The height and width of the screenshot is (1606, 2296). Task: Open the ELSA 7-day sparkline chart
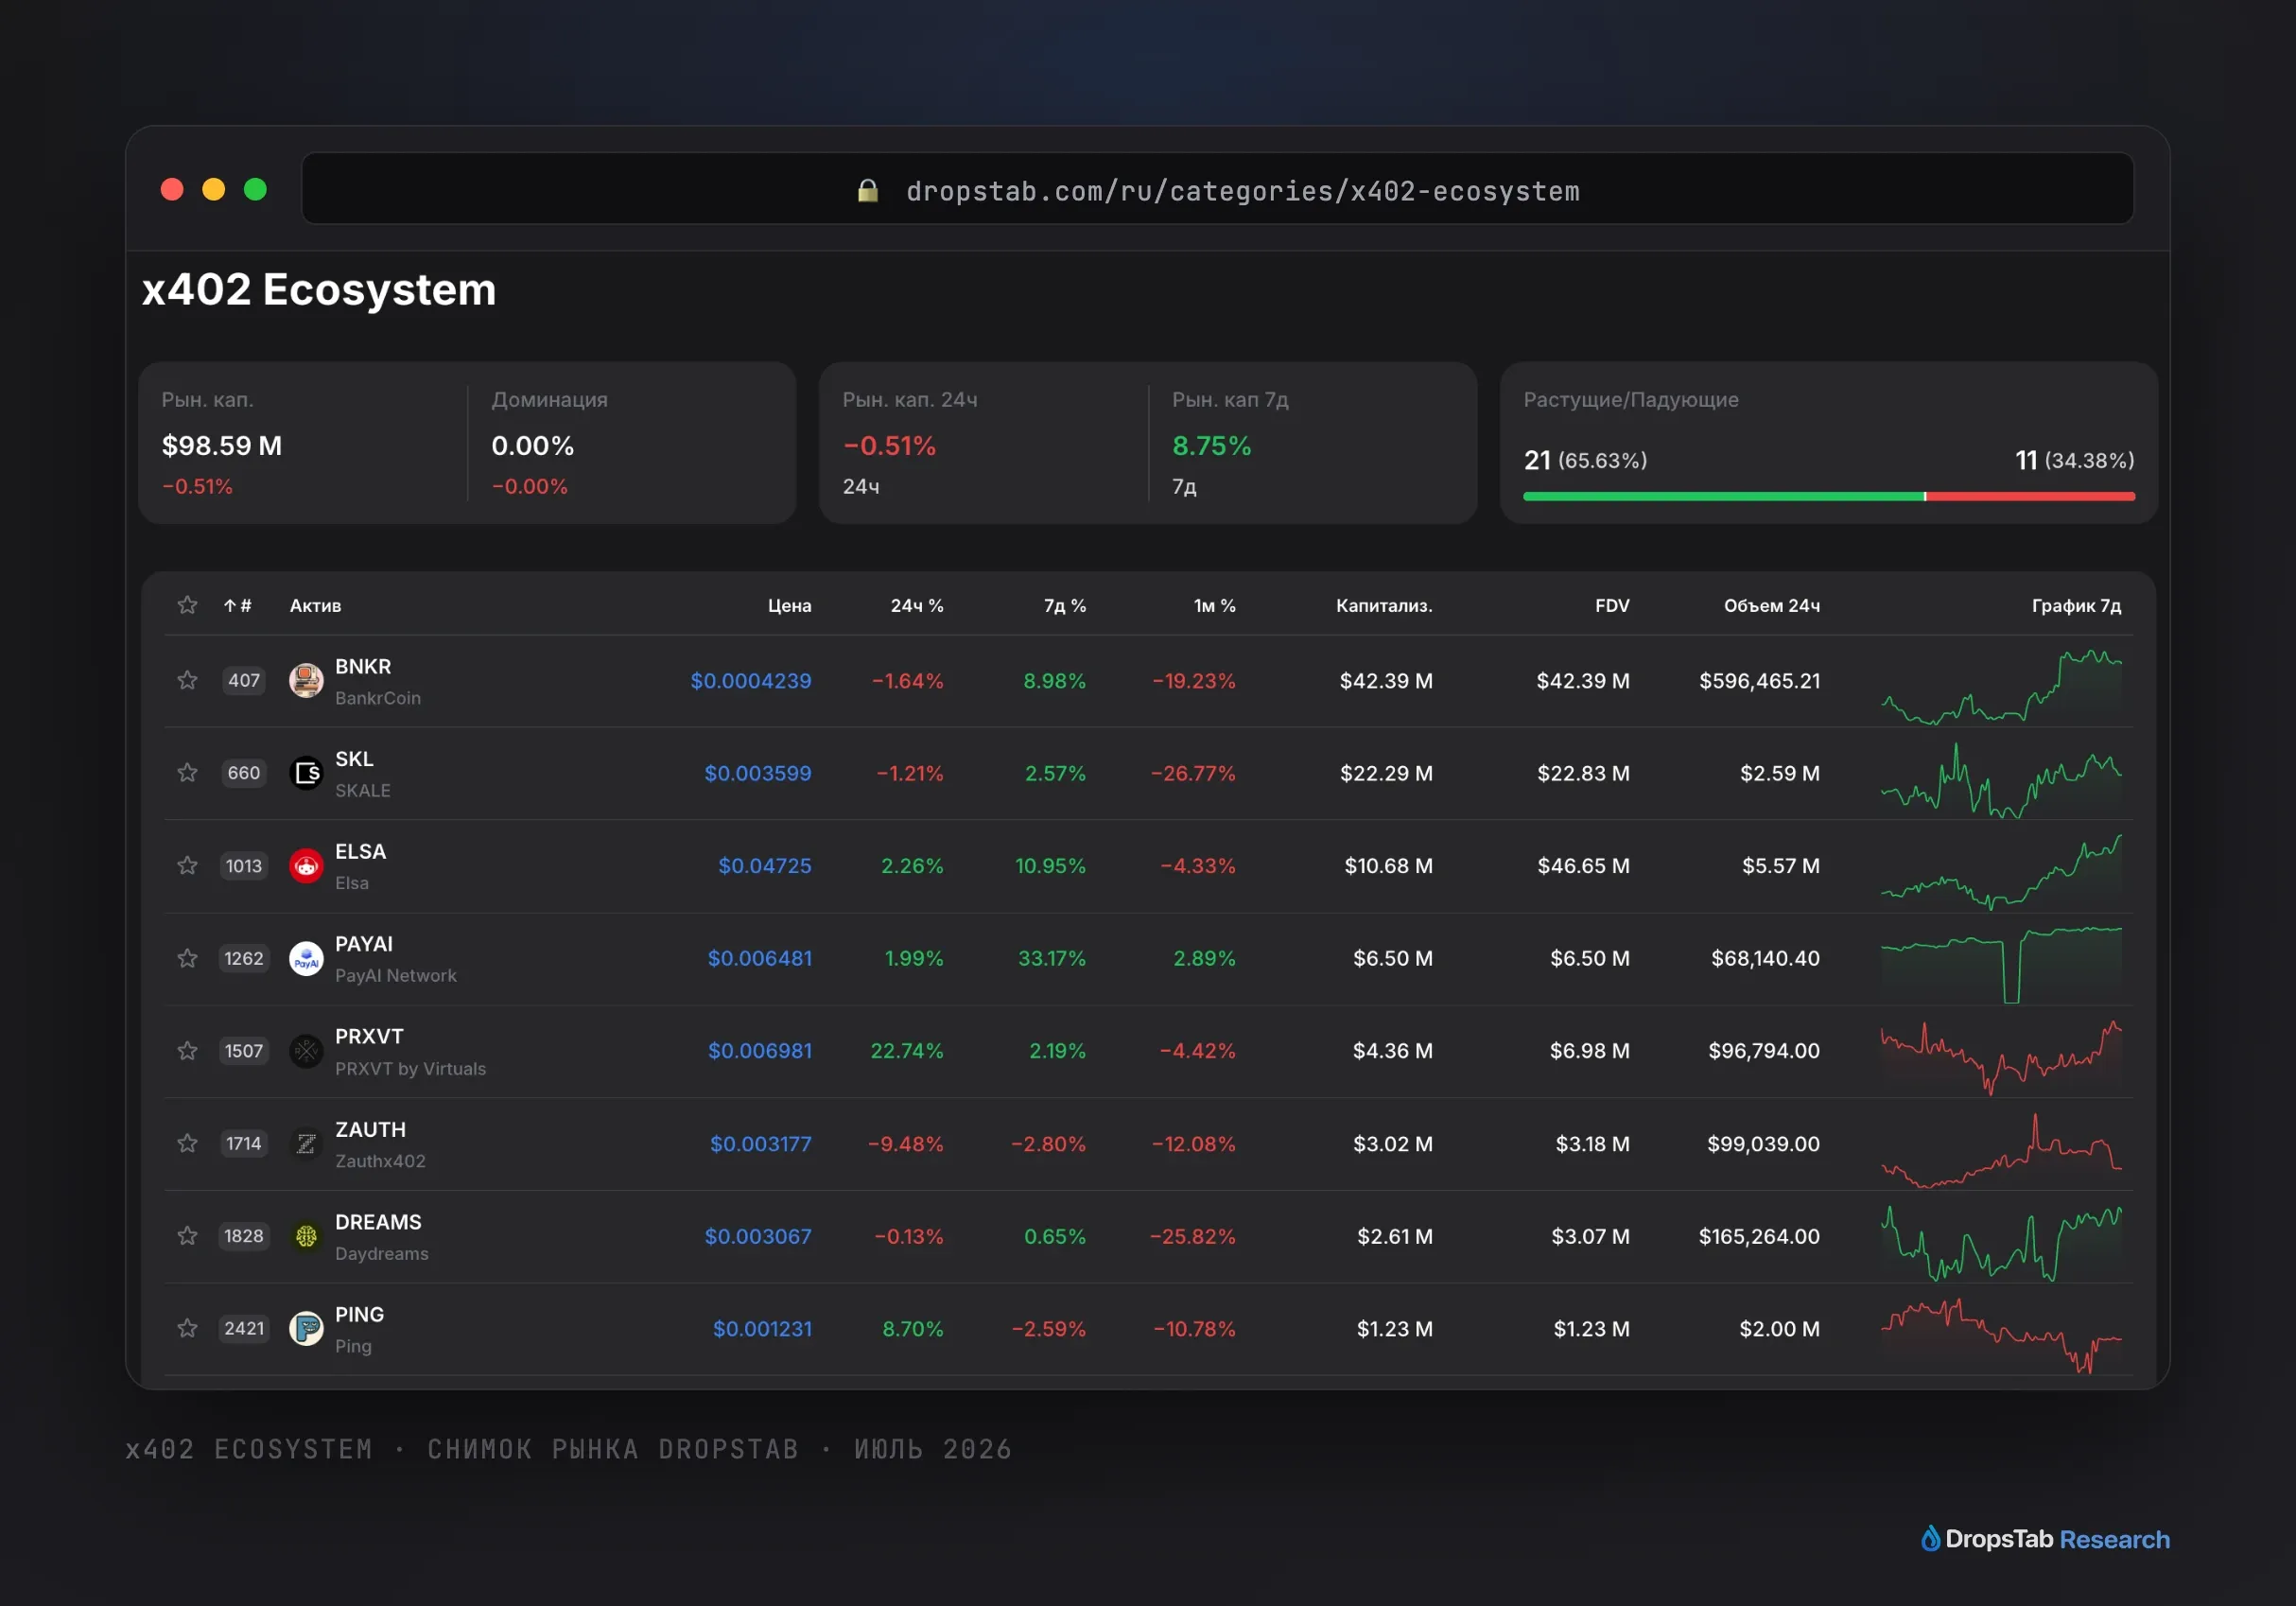(x=2001, y=872)
